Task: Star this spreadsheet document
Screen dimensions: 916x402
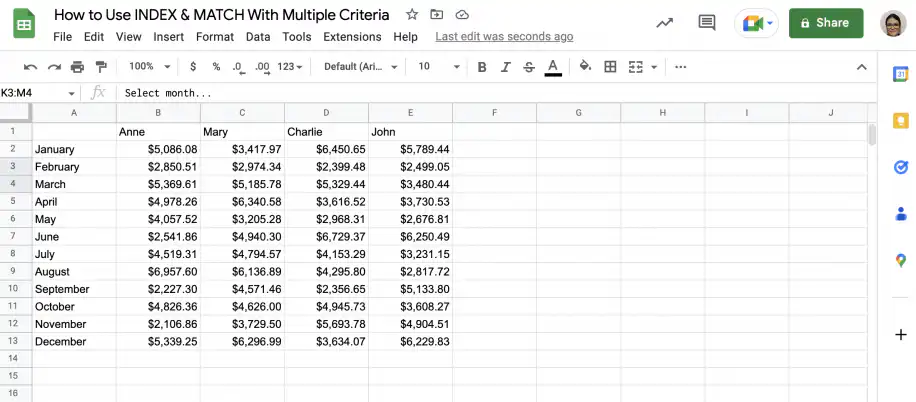Action: 412,15
